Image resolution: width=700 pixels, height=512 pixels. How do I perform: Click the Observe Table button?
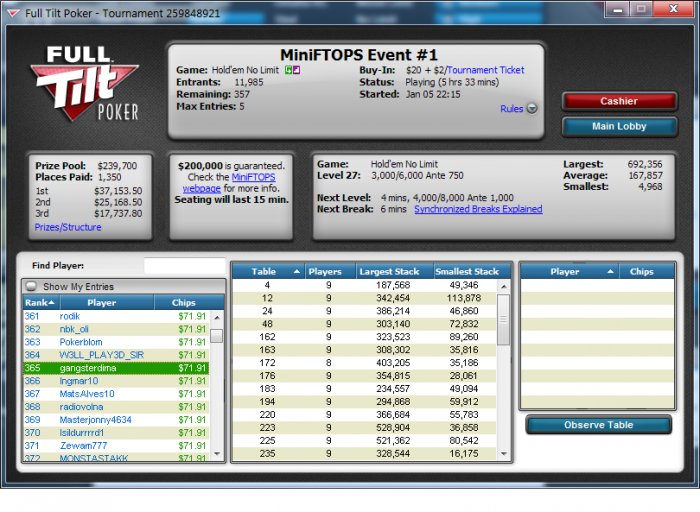coord(599,425)
